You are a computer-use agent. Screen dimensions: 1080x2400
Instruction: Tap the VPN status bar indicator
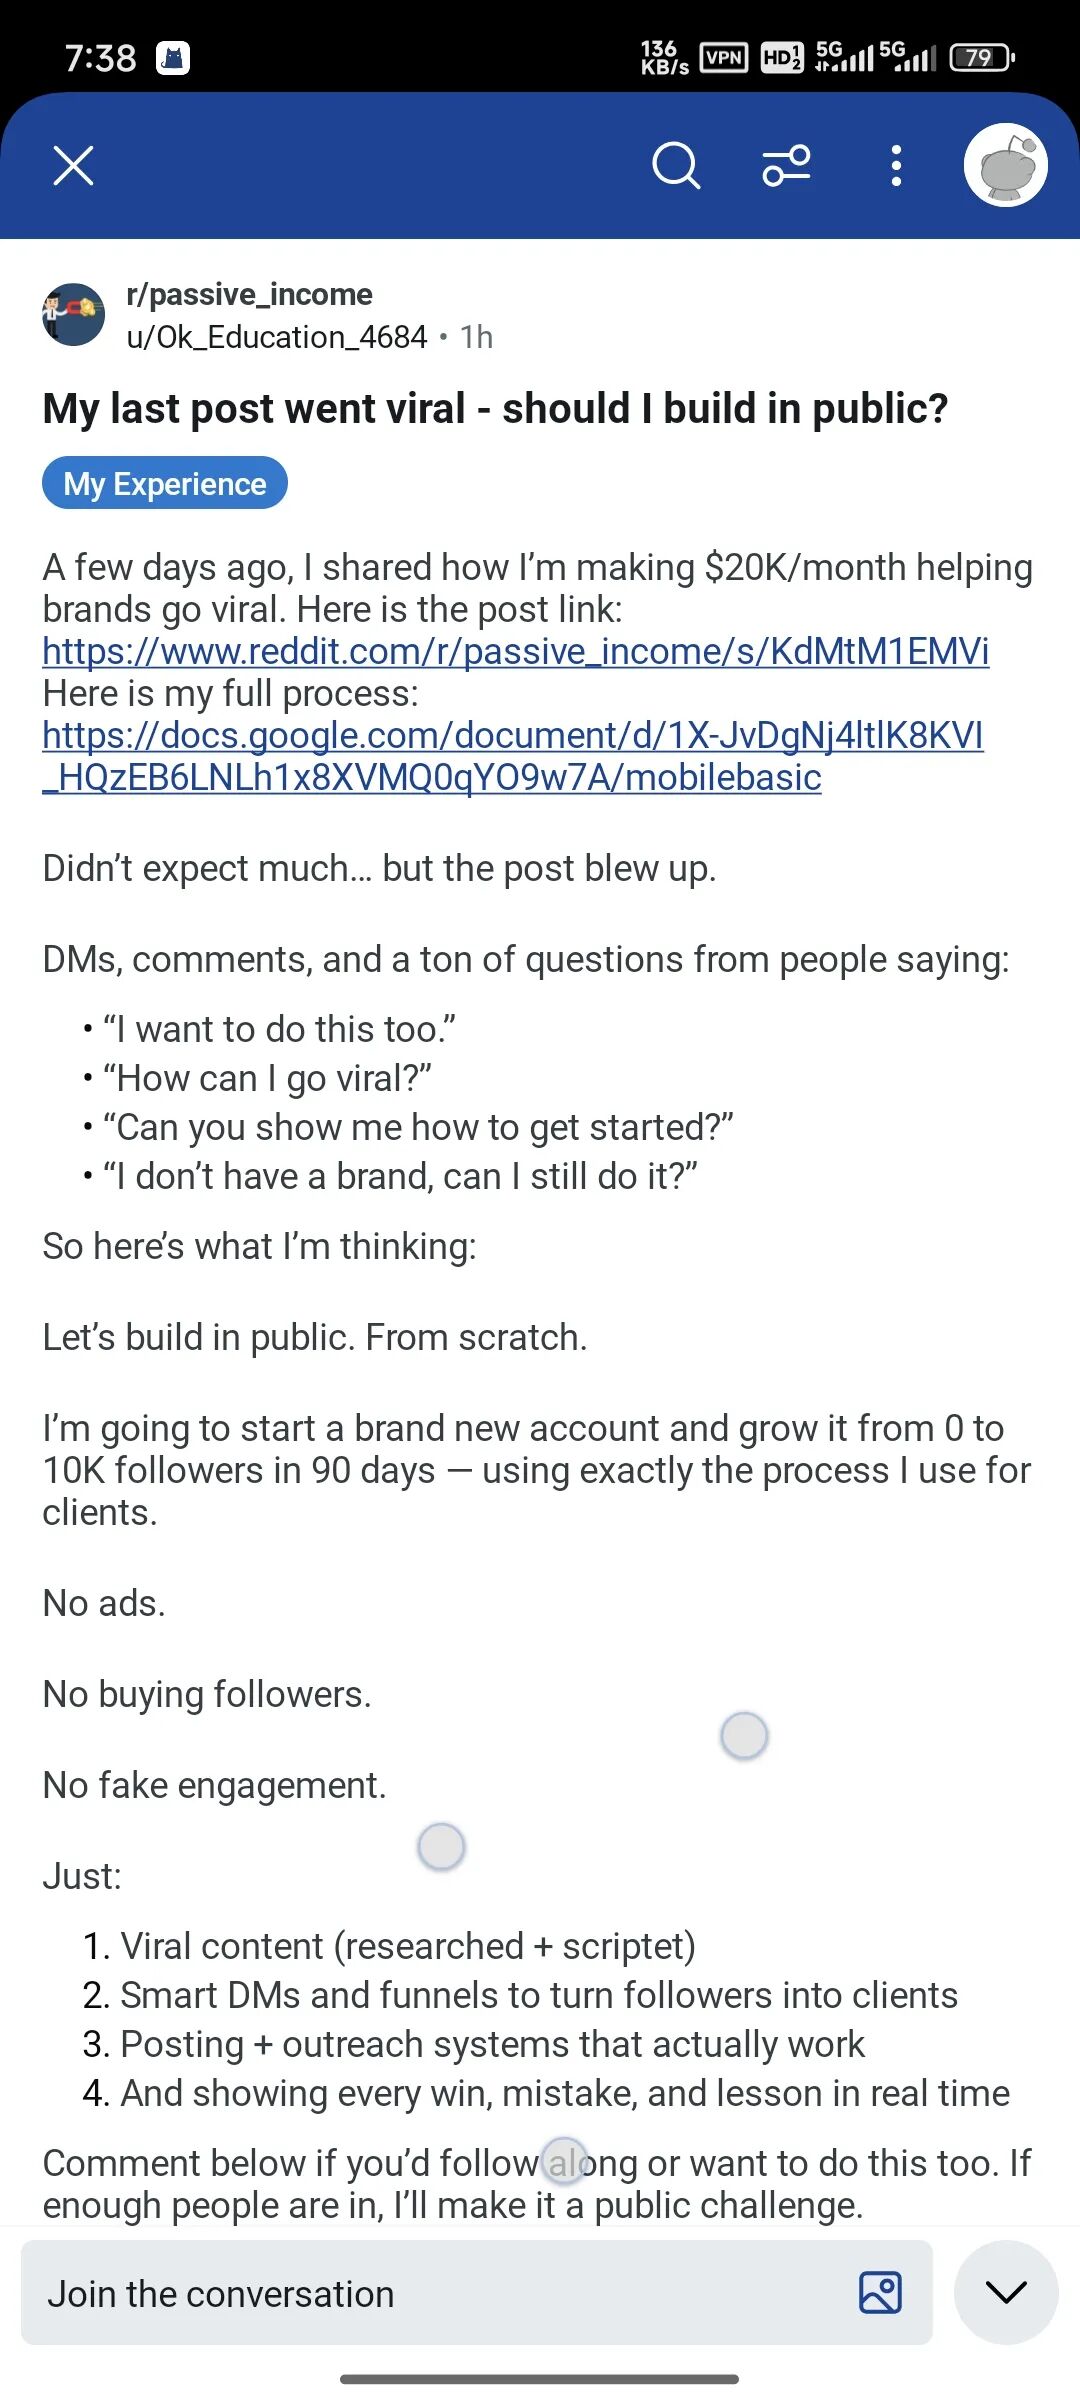[724, 58]
